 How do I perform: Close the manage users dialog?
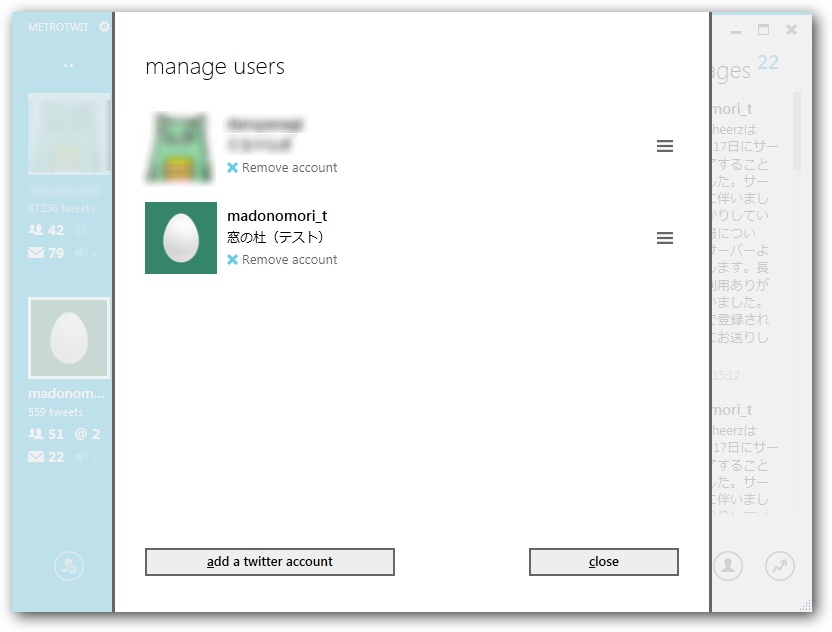click(604, 561)
